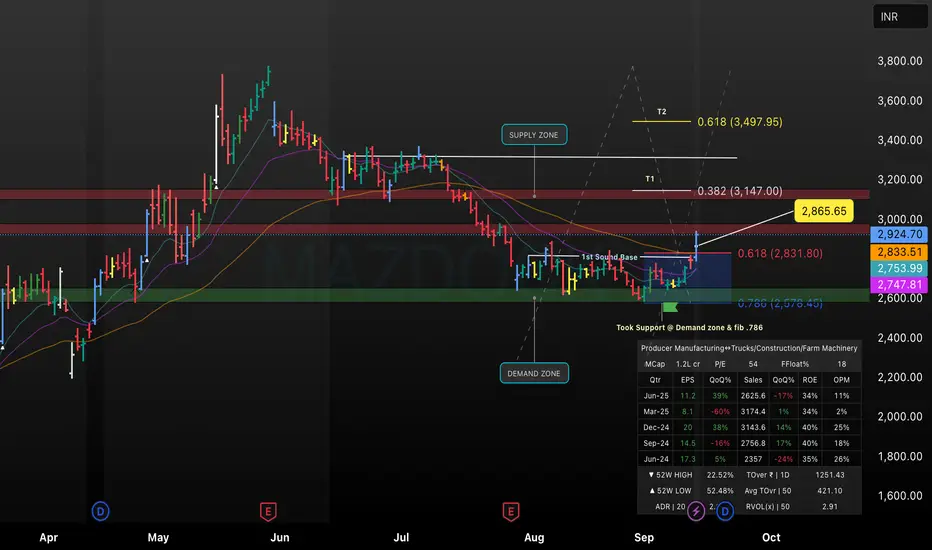Viewport: 932px width, 550px height.
Task: Click the 52.48% value
Action: coord(720,491)
